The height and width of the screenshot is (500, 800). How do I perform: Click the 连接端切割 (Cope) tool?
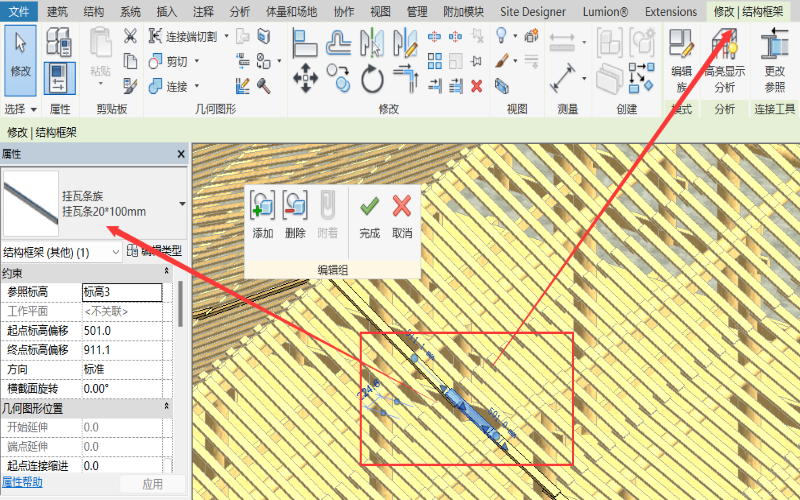tap(183, 36)
